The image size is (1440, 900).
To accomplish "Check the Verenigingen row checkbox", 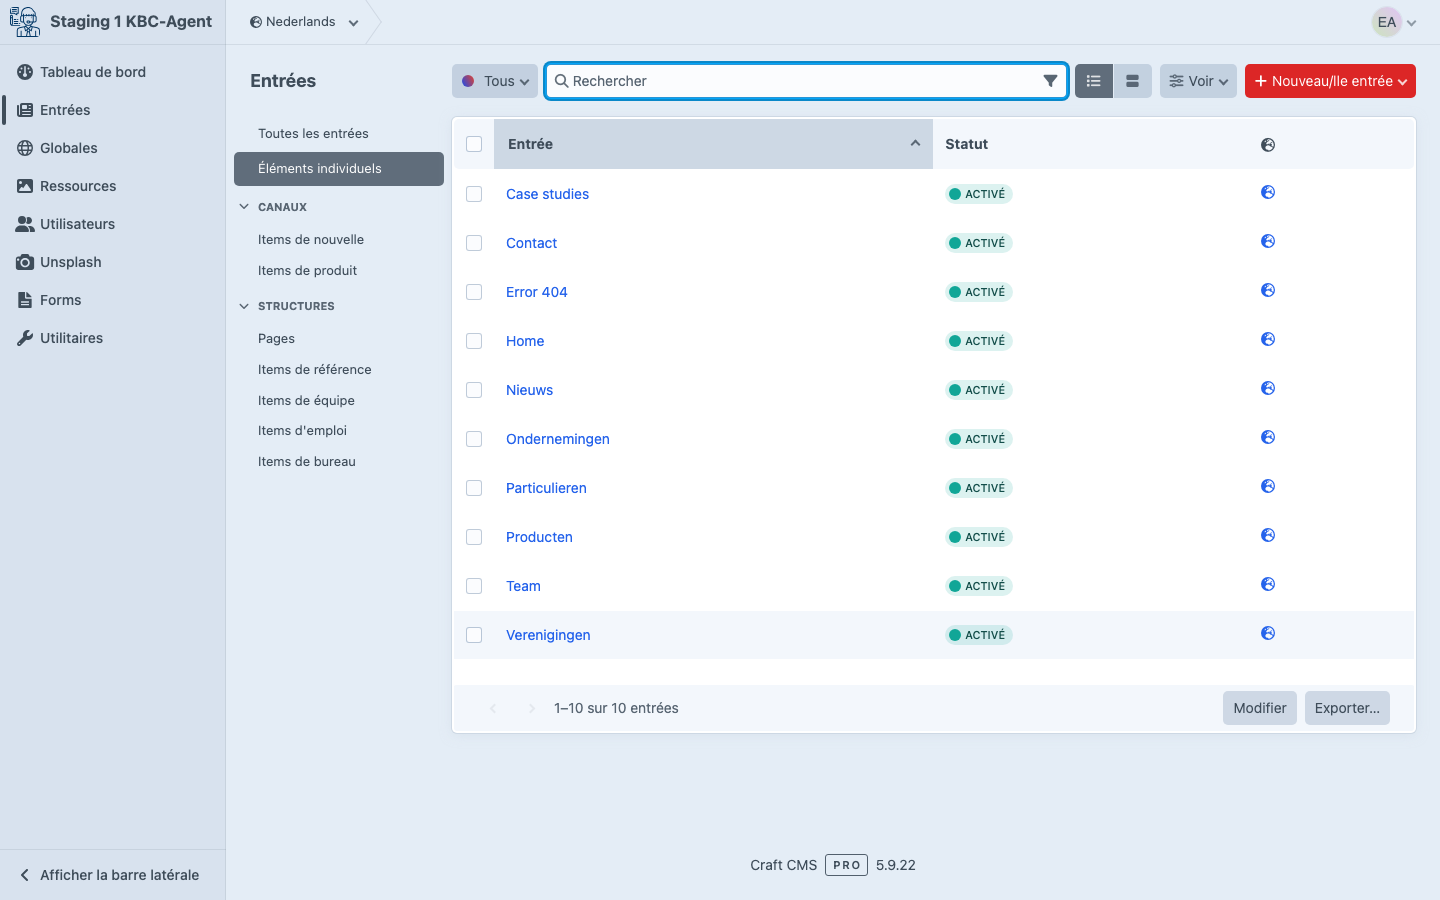I will pos(474,635).
